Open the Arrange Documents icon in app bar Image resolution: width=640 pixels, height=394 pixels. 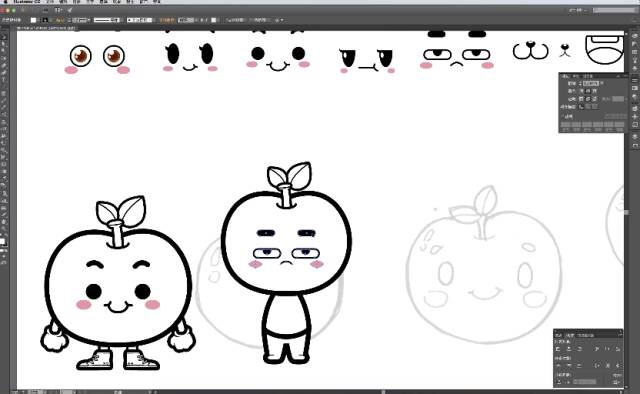click(58, 10)
